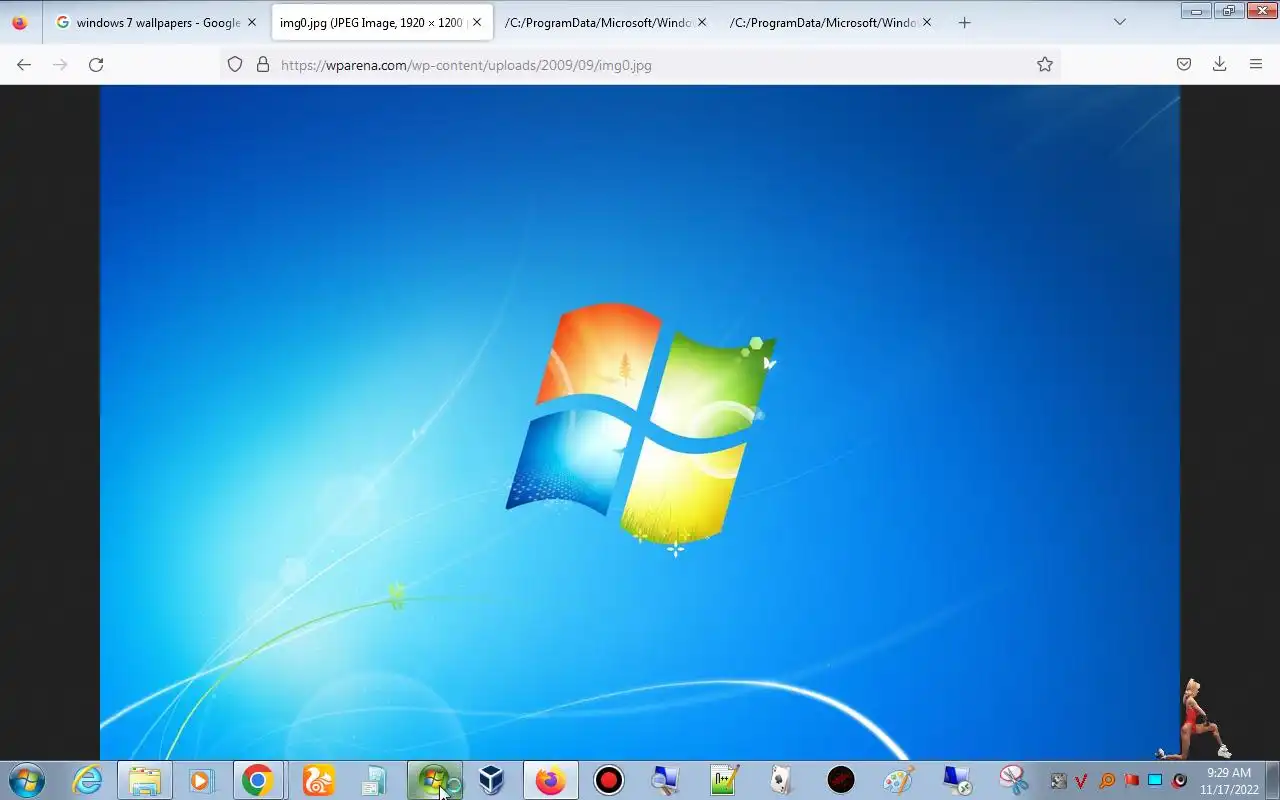1280x800 pixels.
Task: Reload the page with the refresh button
Action: coord(96,64)
